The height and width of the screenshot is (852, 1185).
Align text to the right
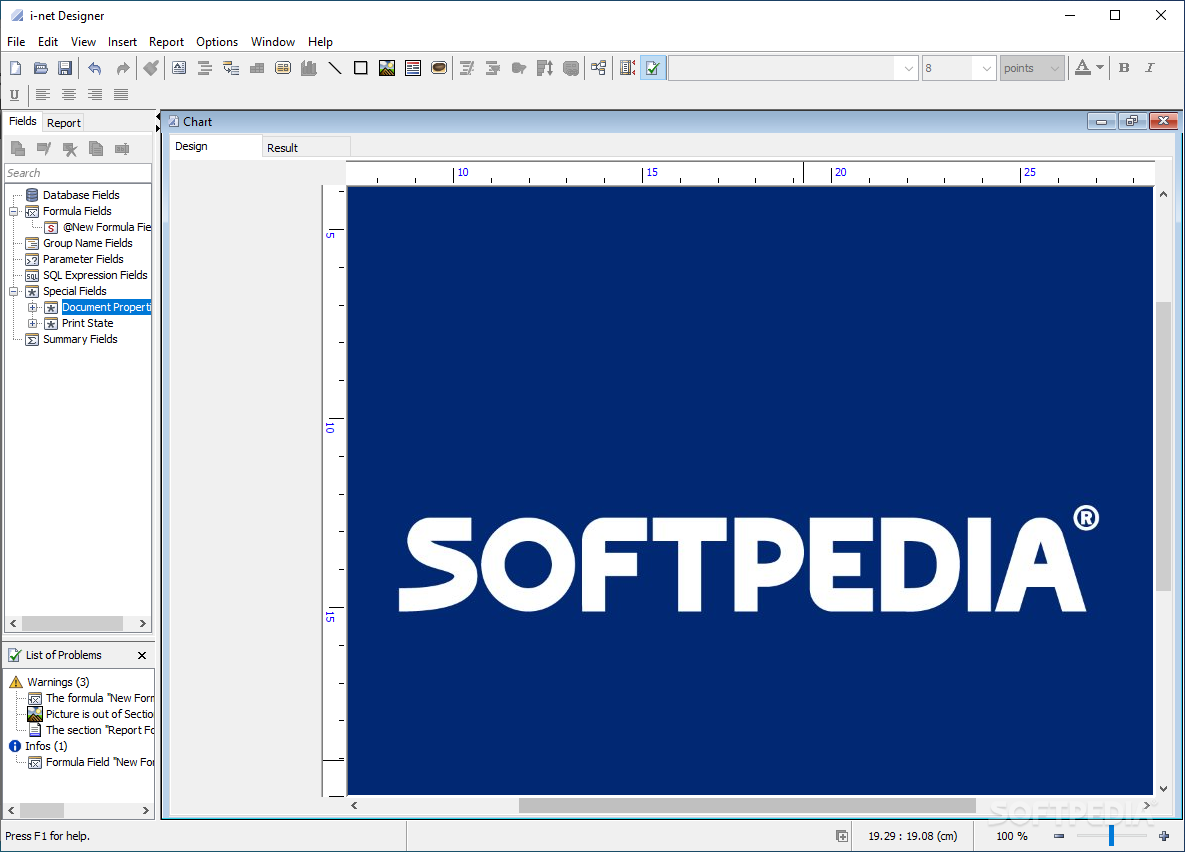(94, 94)
